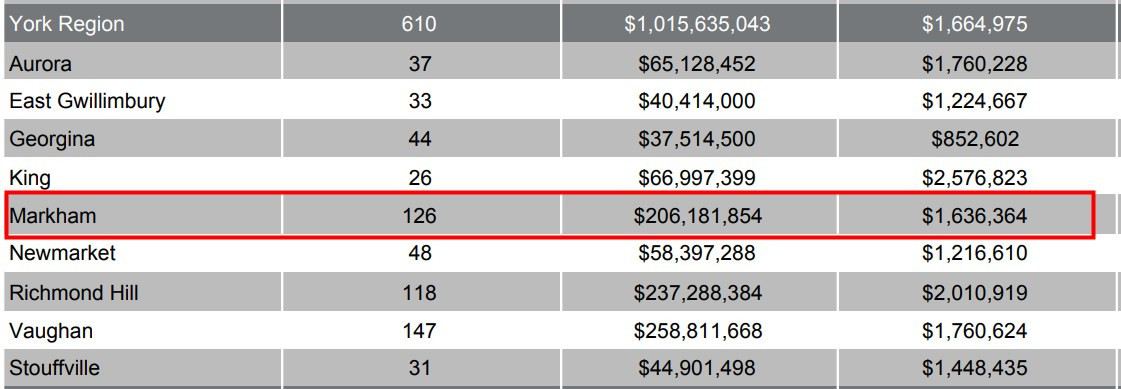Click Richmond Hill volume $237,288,384
1121x389 pixels.
[x=697, y=292]
